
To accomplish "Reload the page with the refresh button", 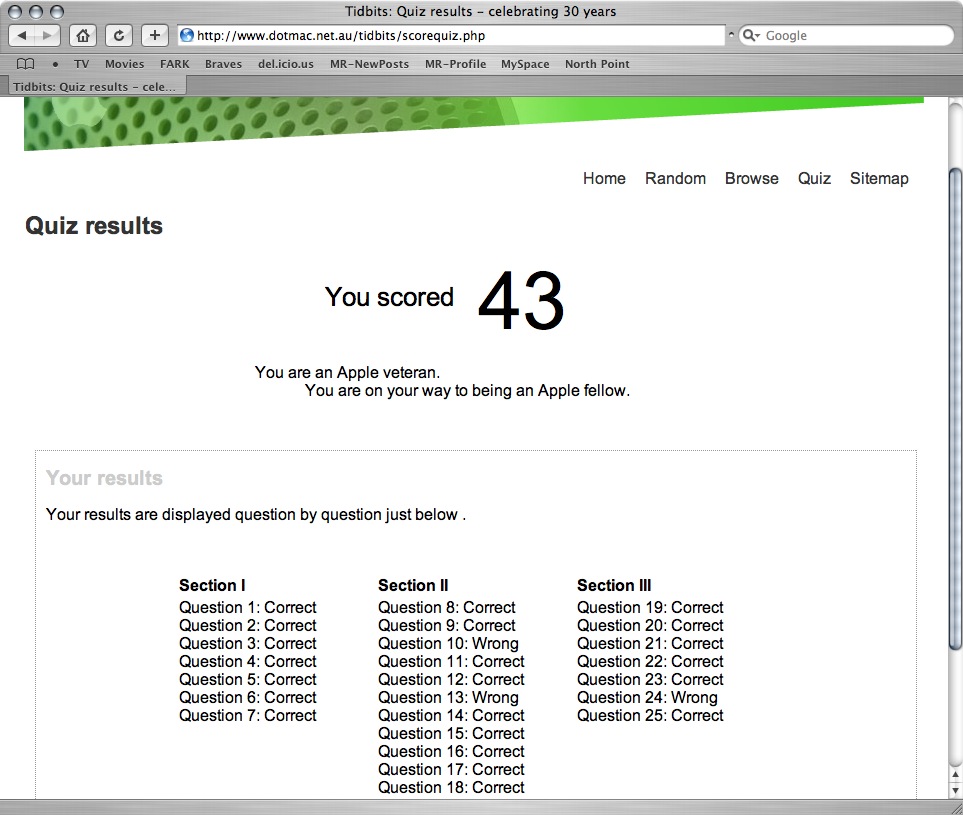I will click(119, 36).
